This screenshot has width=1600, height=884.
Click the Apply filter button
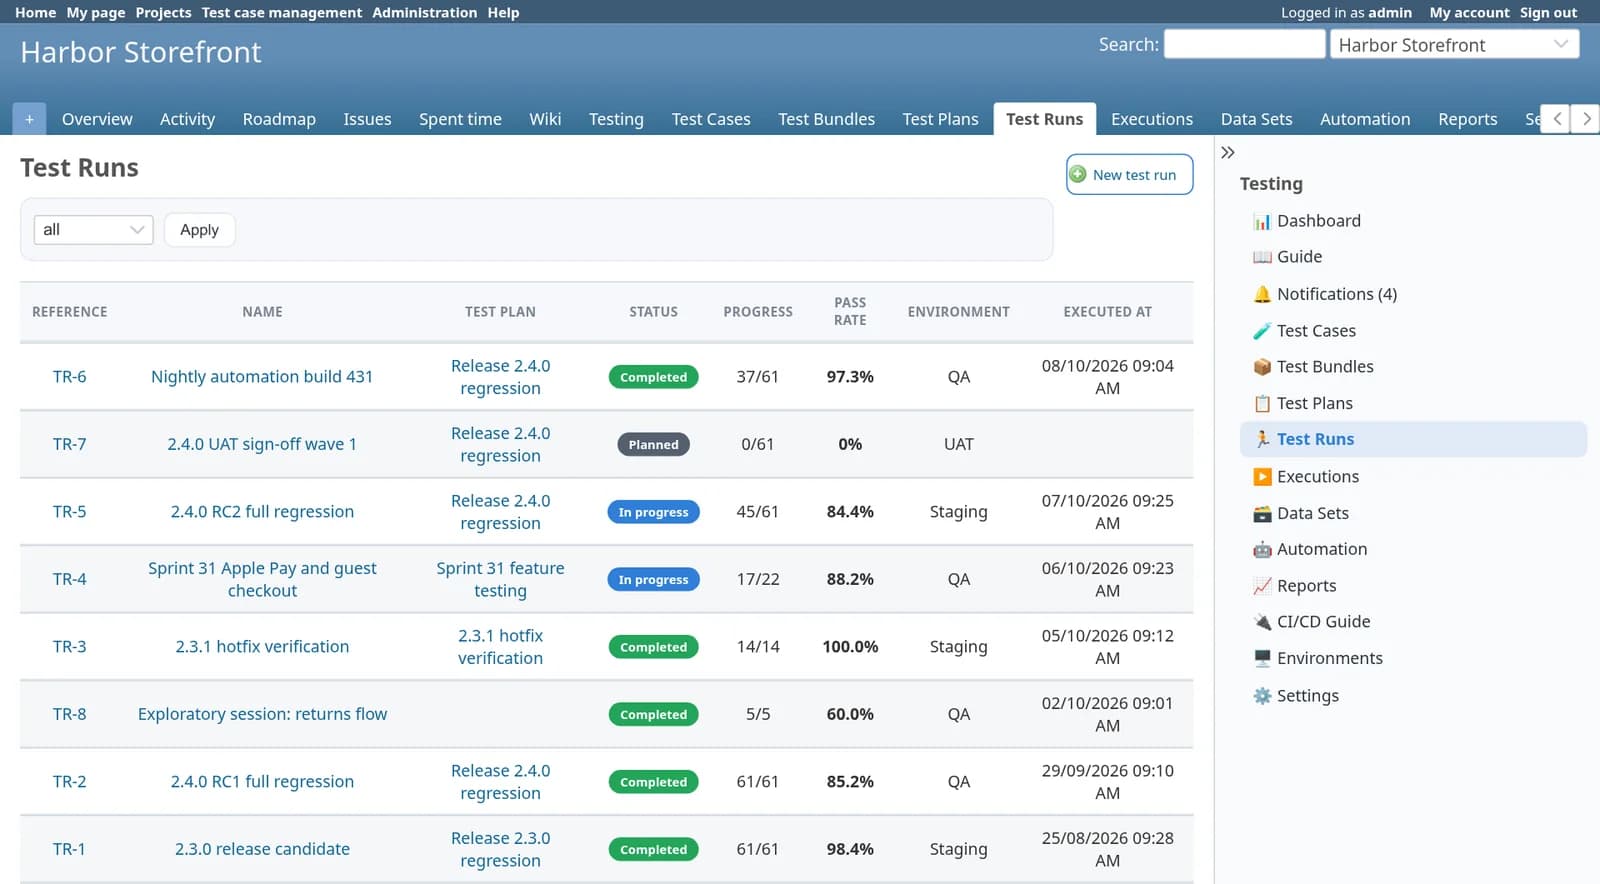[199, 230]
